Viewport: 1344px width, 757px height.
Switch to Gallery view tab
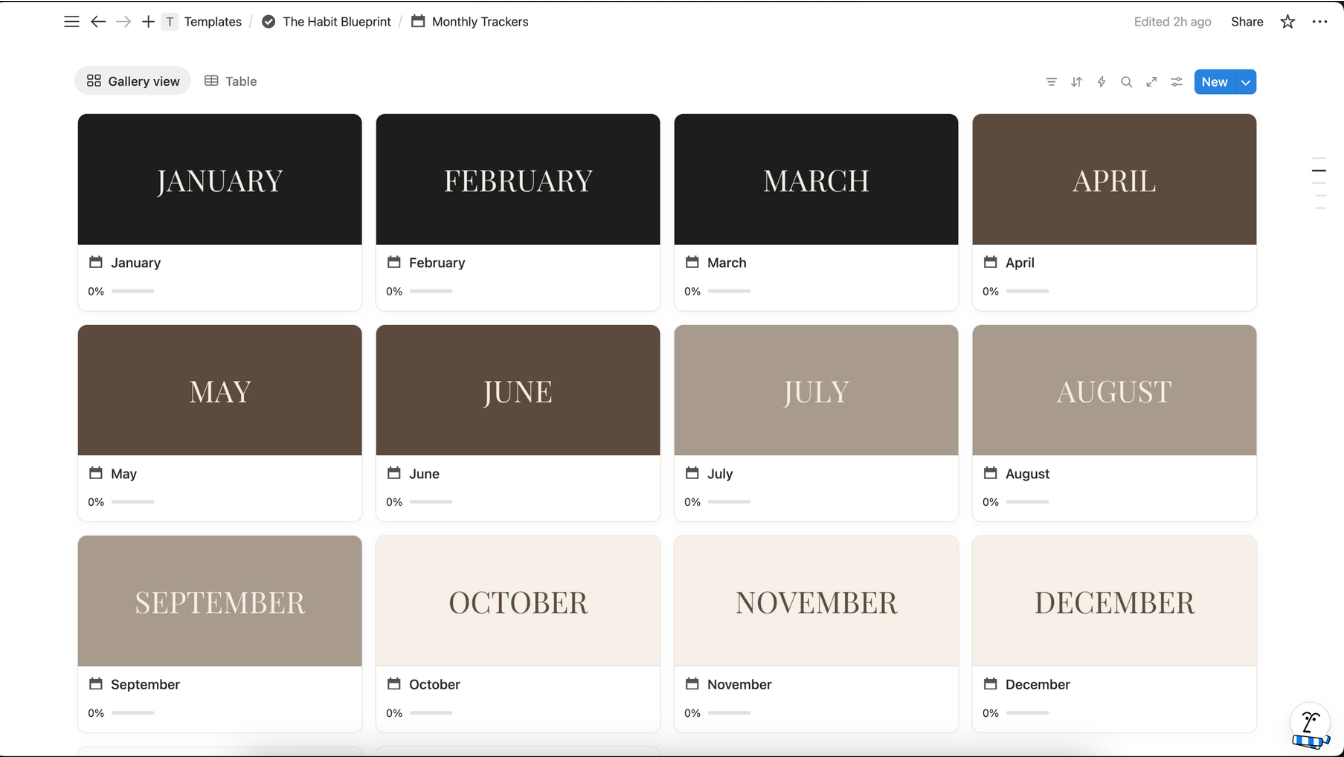133,81
